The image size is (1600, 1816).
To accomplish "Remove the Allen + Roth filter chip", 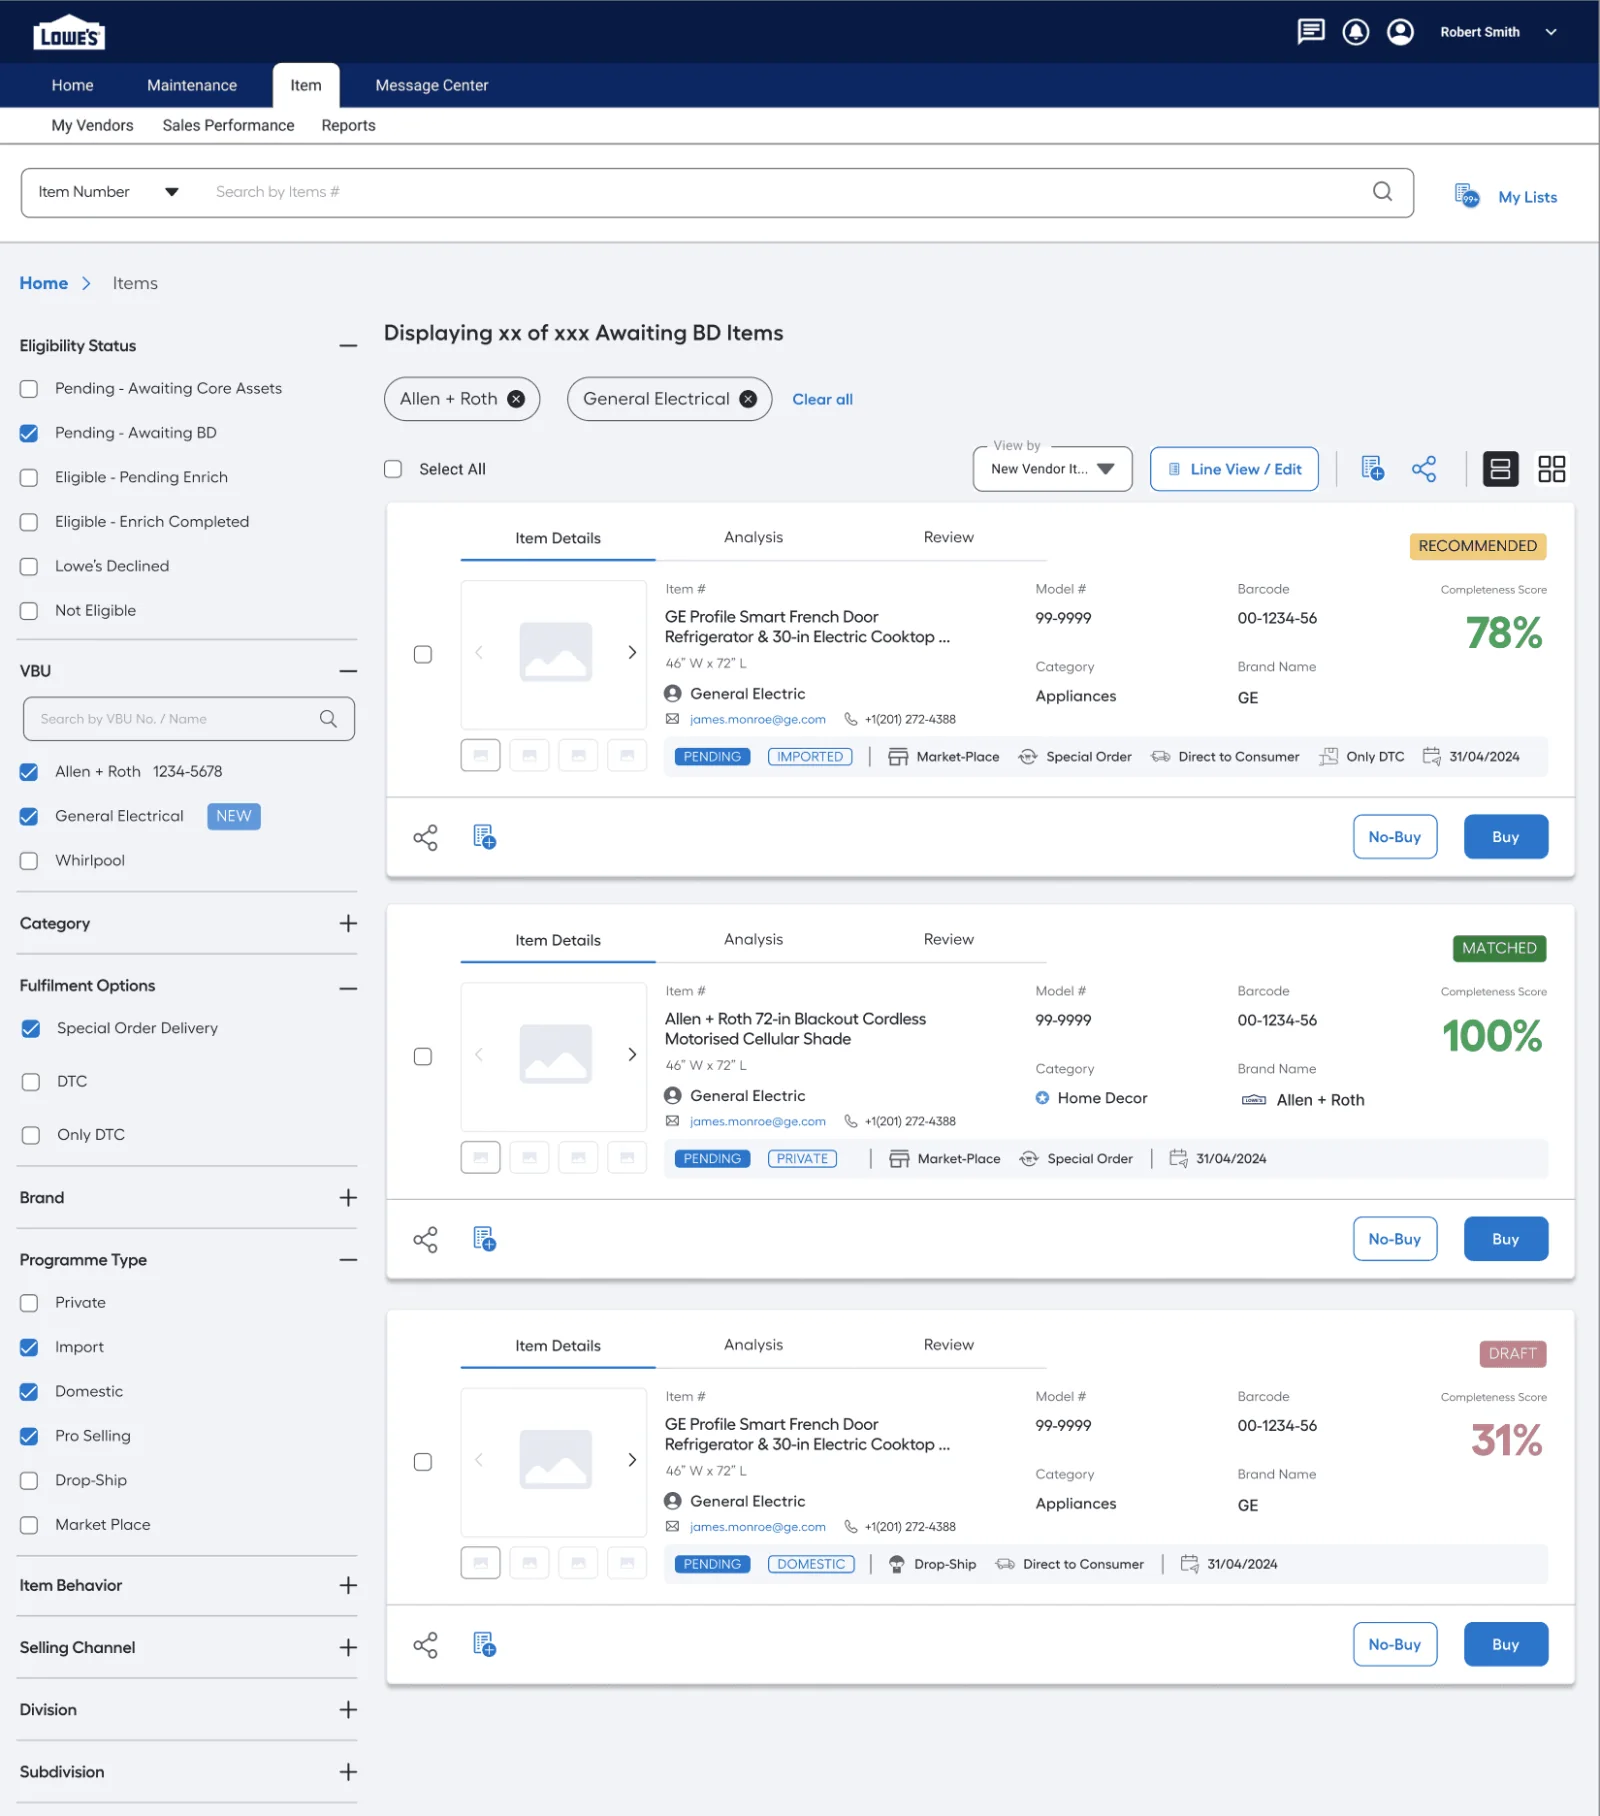I will [x=516, y=399].
